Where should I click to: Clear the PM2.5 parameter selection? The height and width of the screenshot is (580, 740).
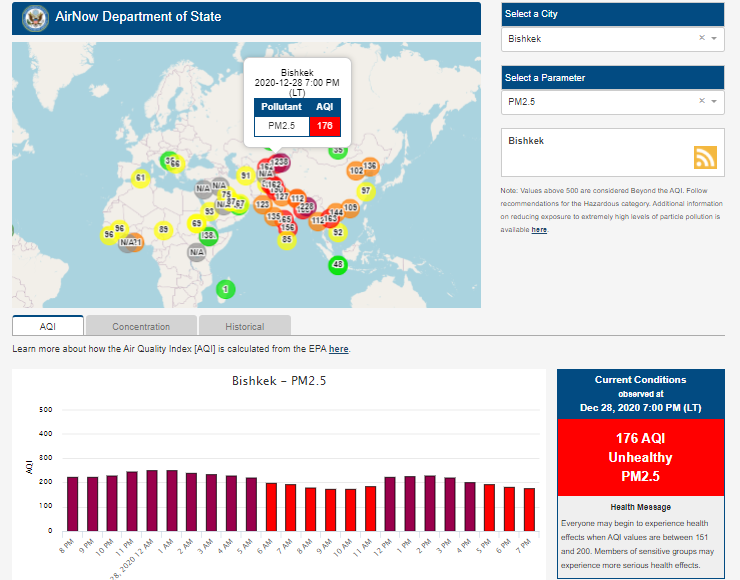click(701, 101)
